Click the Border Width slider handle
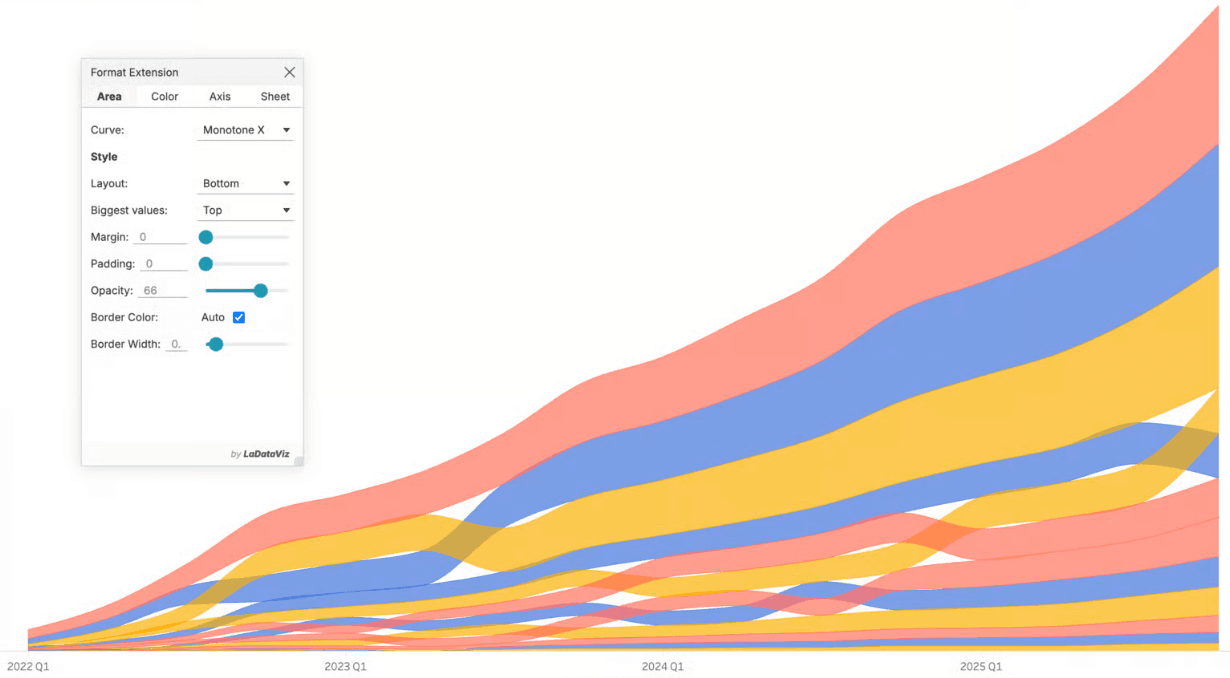Image resolution: width=1230 pixels, height=678 pixels. (x=216, y=344)
